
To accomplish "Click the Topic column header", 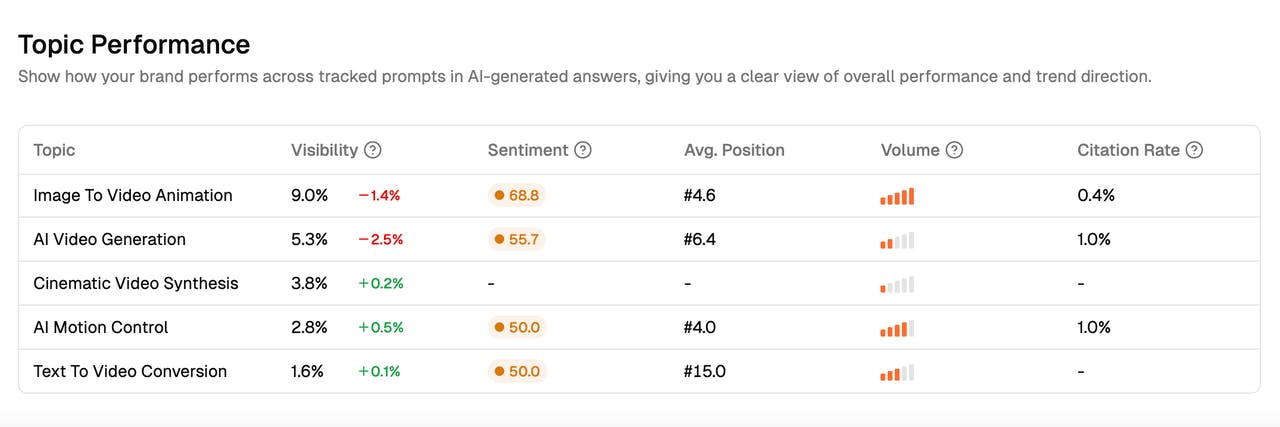I will click(54, 150).
